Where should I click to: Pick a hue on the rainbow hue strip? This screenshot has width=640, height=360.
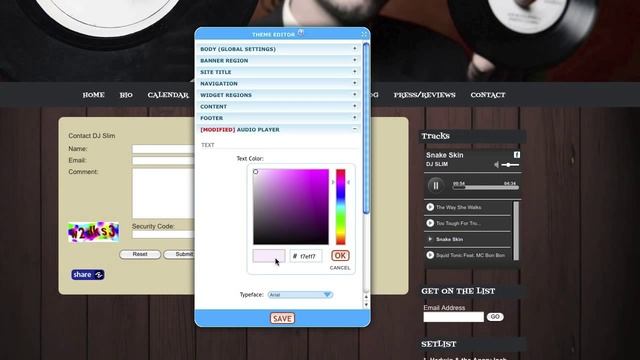click(x=340, y=207)
